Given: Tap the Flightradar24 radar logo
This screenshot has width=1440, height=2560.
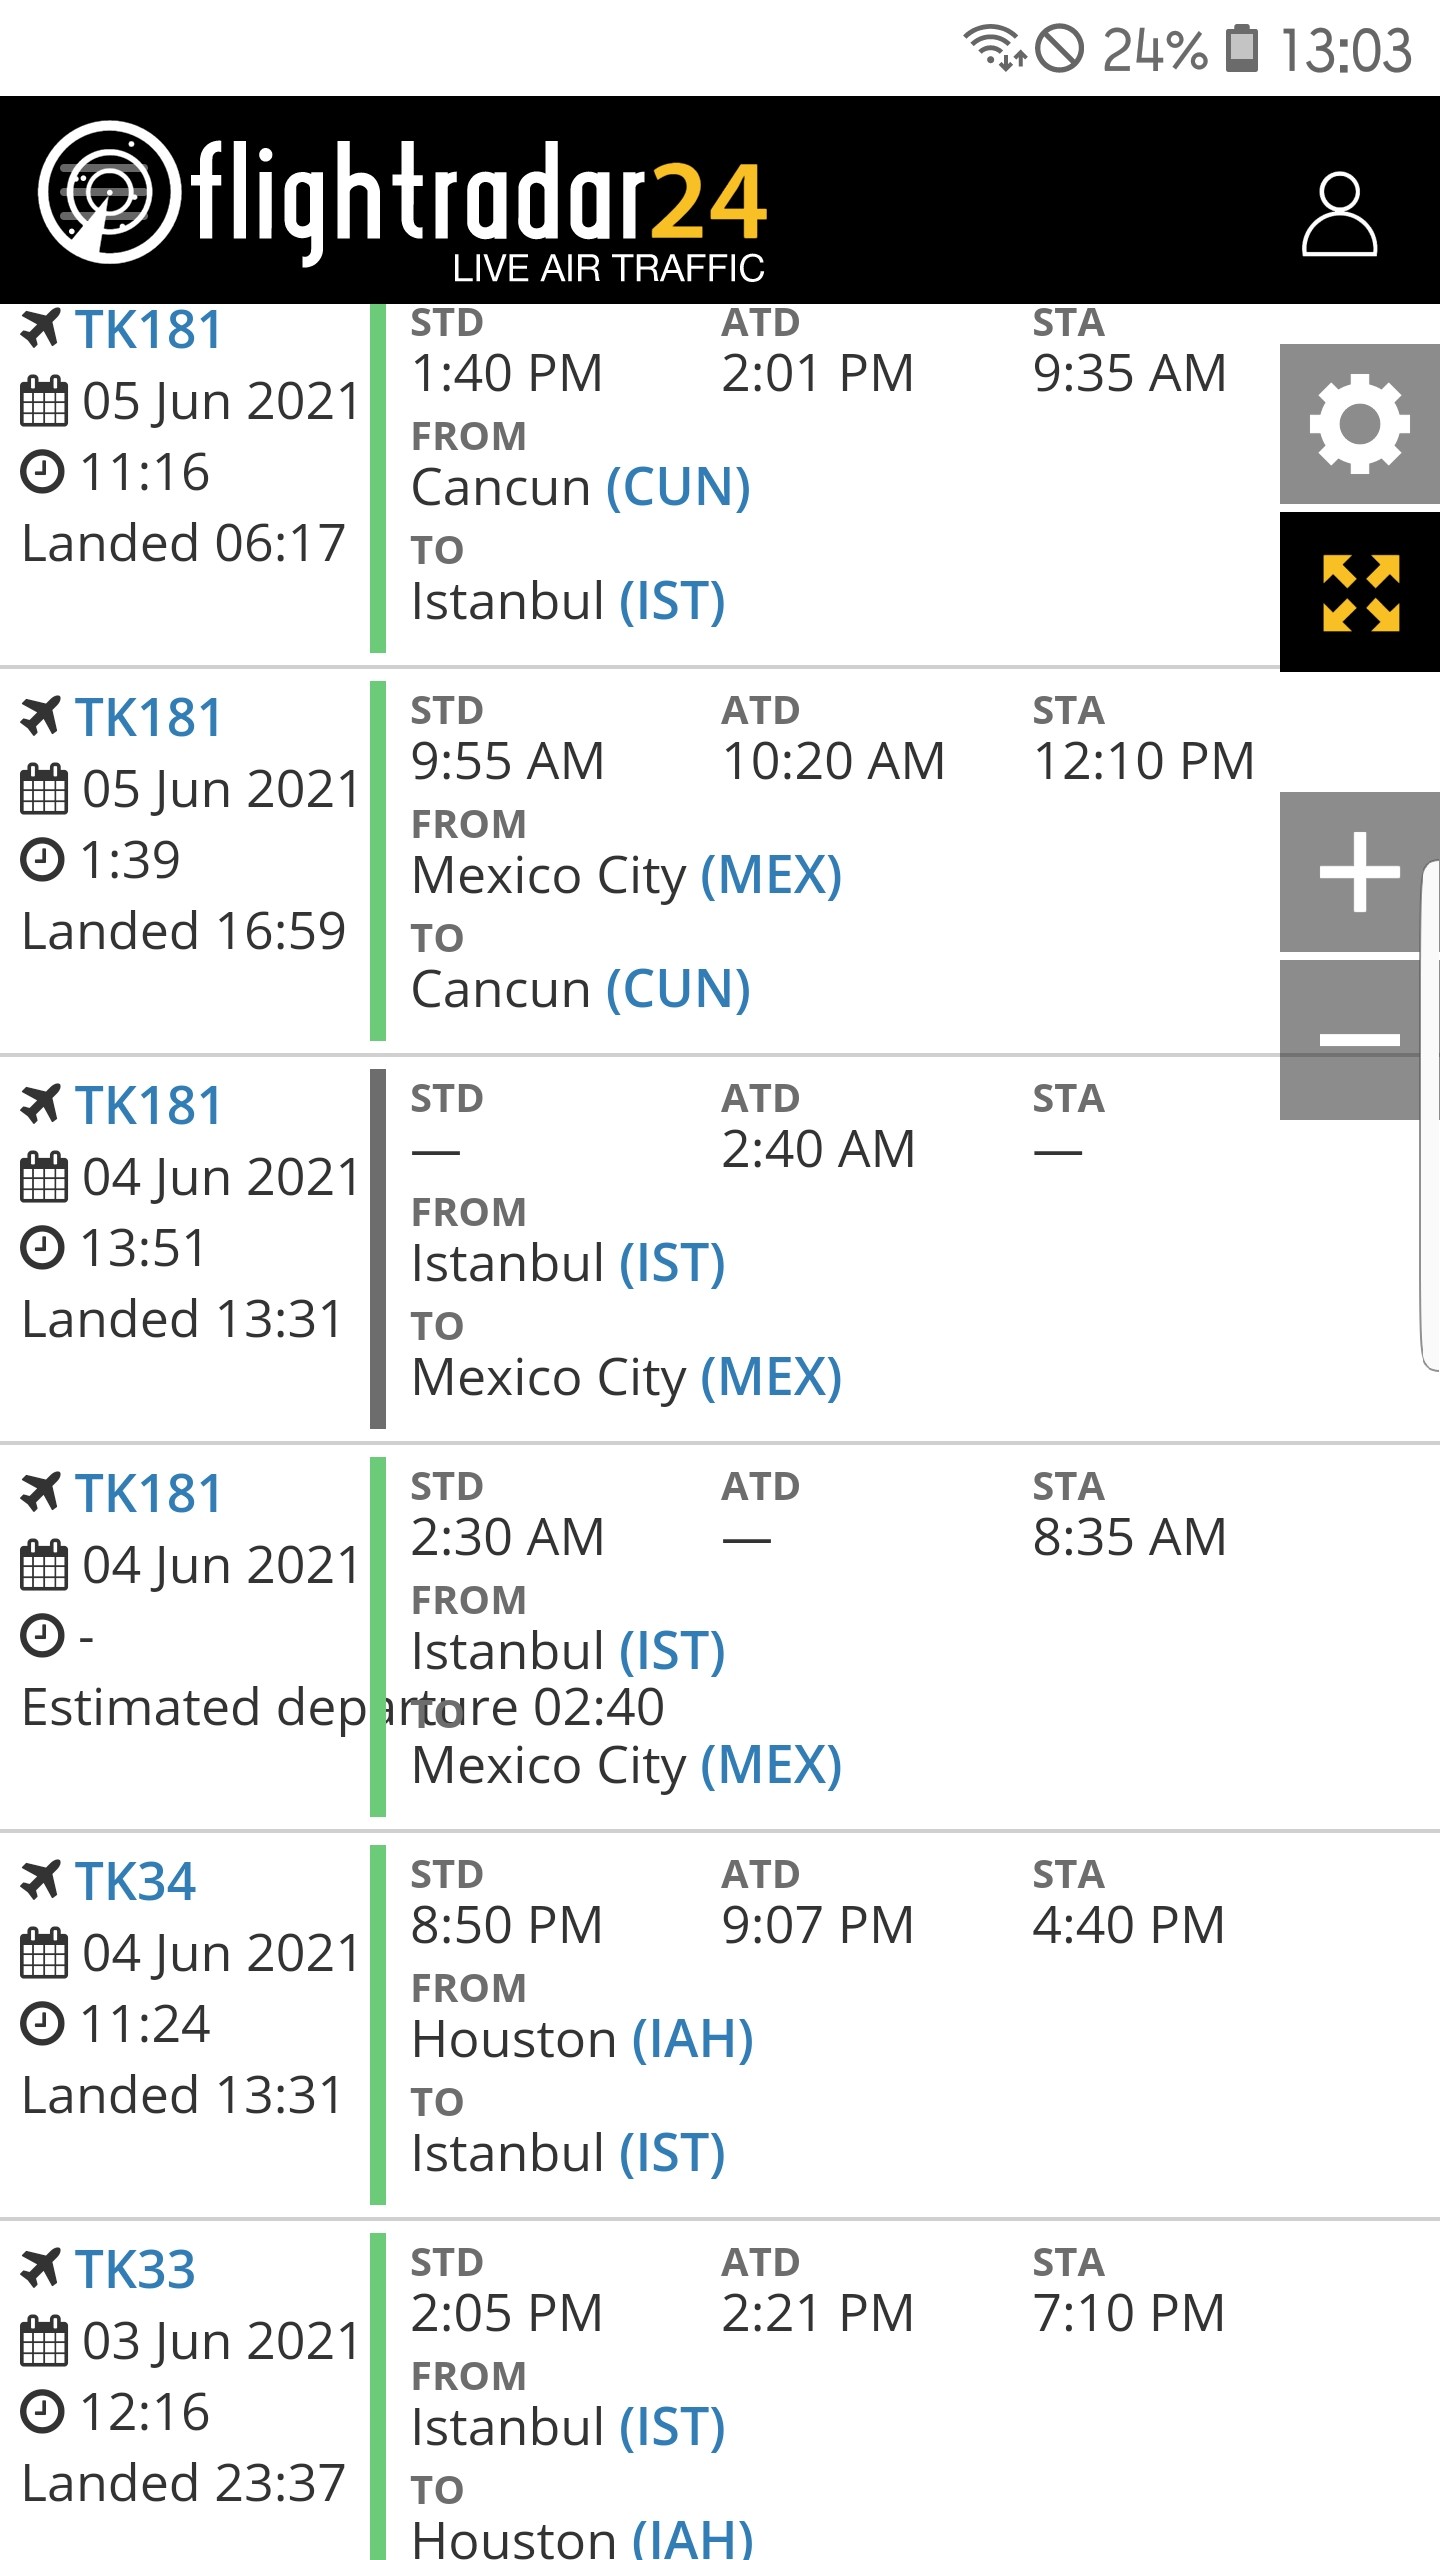Looking at the screenshot, I should click(x=110, y=192).
